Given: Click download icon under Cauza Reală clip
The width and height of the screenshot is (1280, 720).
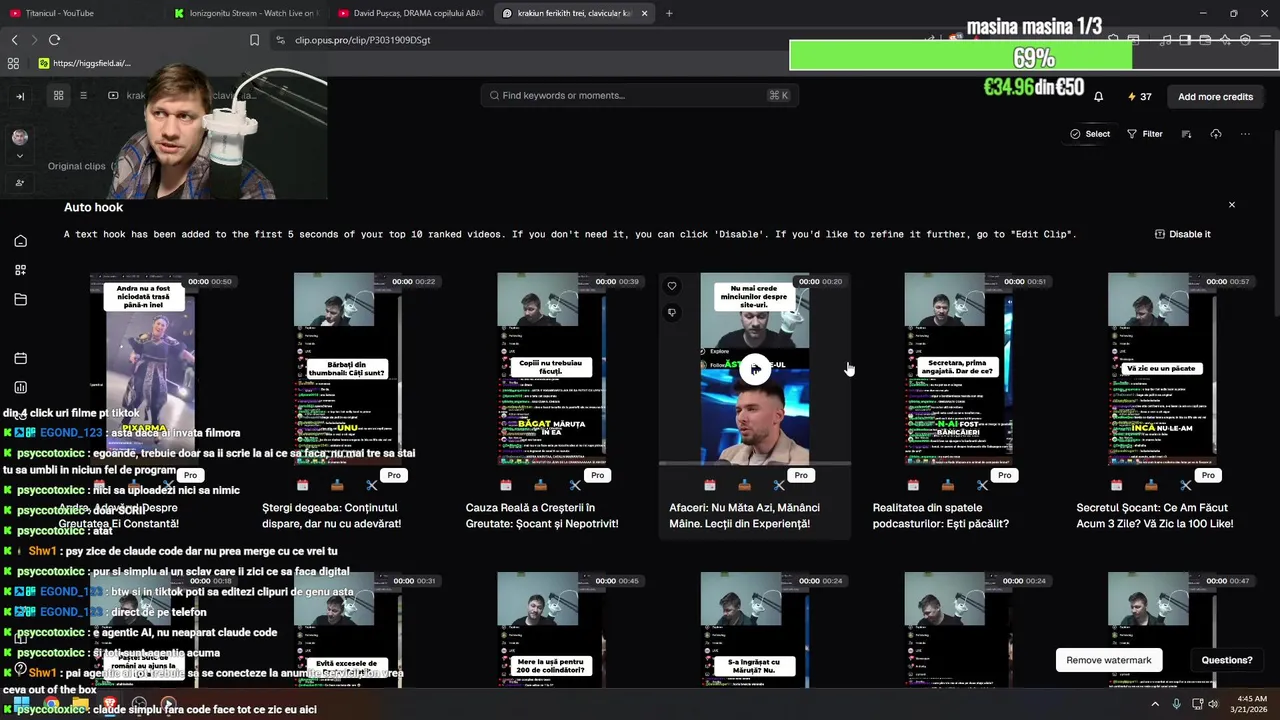Looking at the screenshot, I should click(541, 485).
